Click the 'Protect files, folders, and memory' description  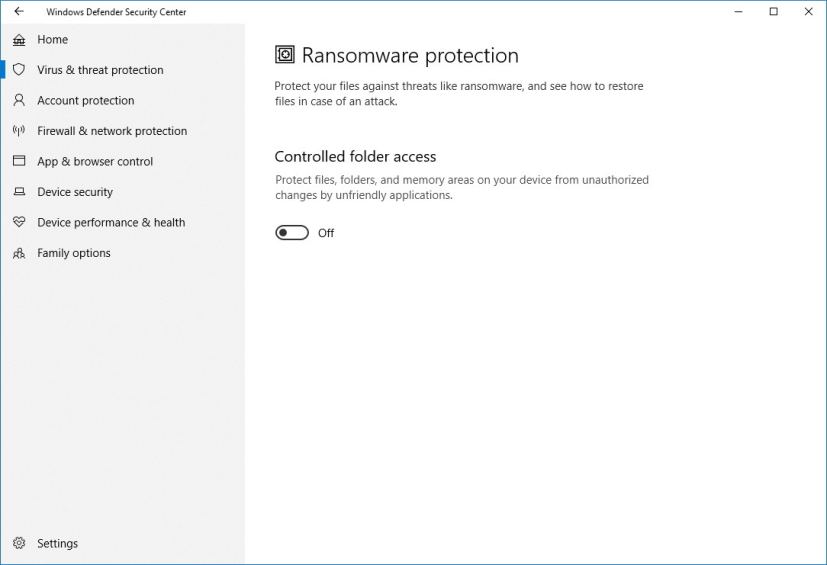[x=462, y=187]
